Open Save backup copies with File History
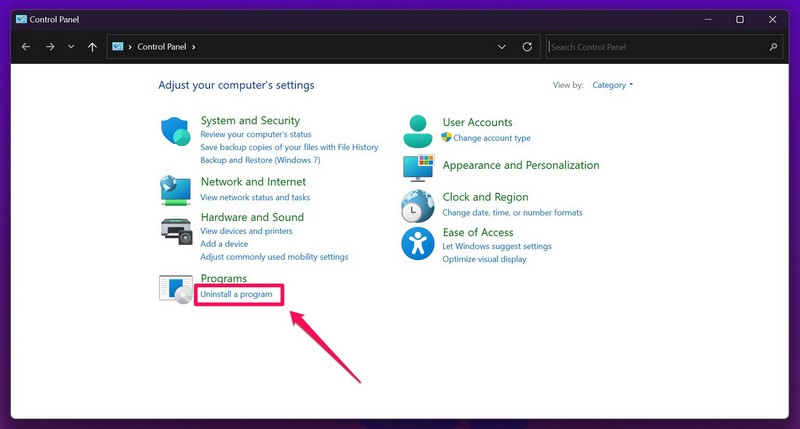The image size is (800, 429). point(289,147)
